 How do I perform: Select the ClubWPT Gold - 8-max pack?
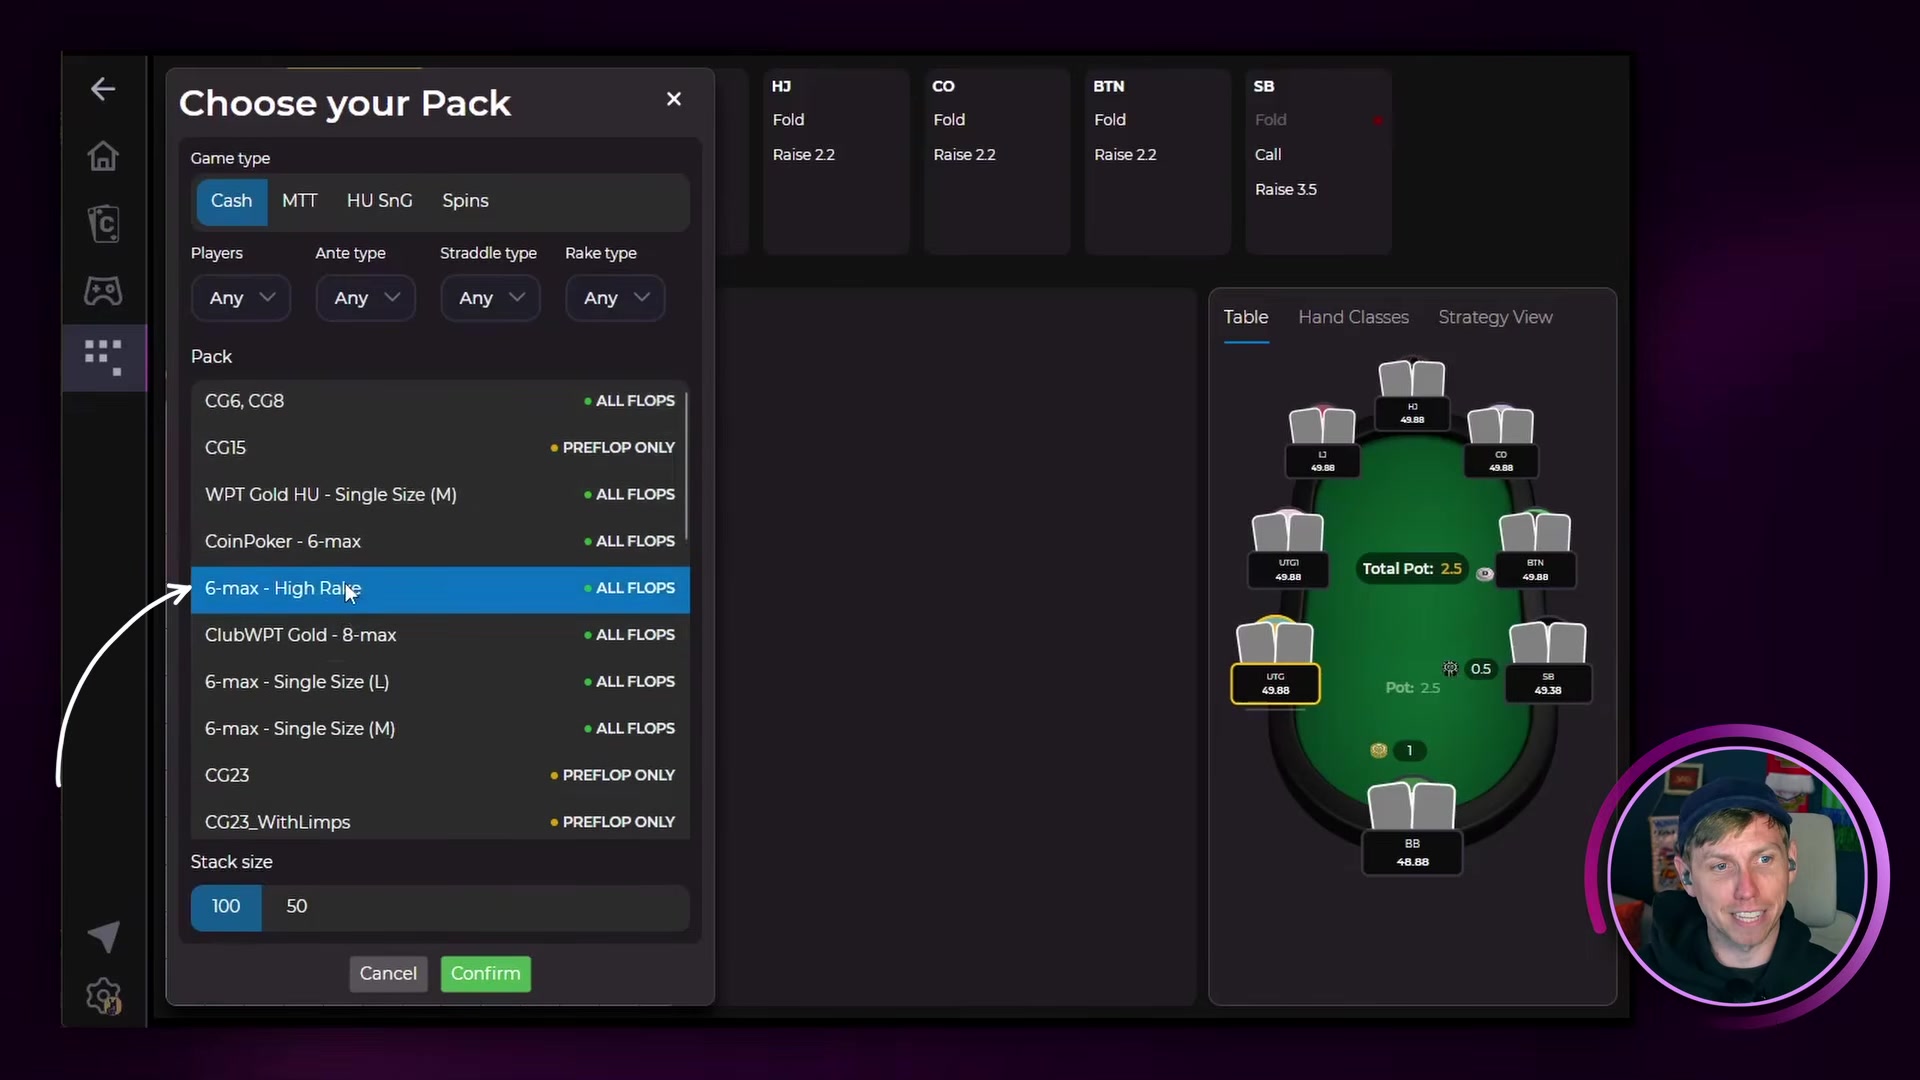point(439,636)
